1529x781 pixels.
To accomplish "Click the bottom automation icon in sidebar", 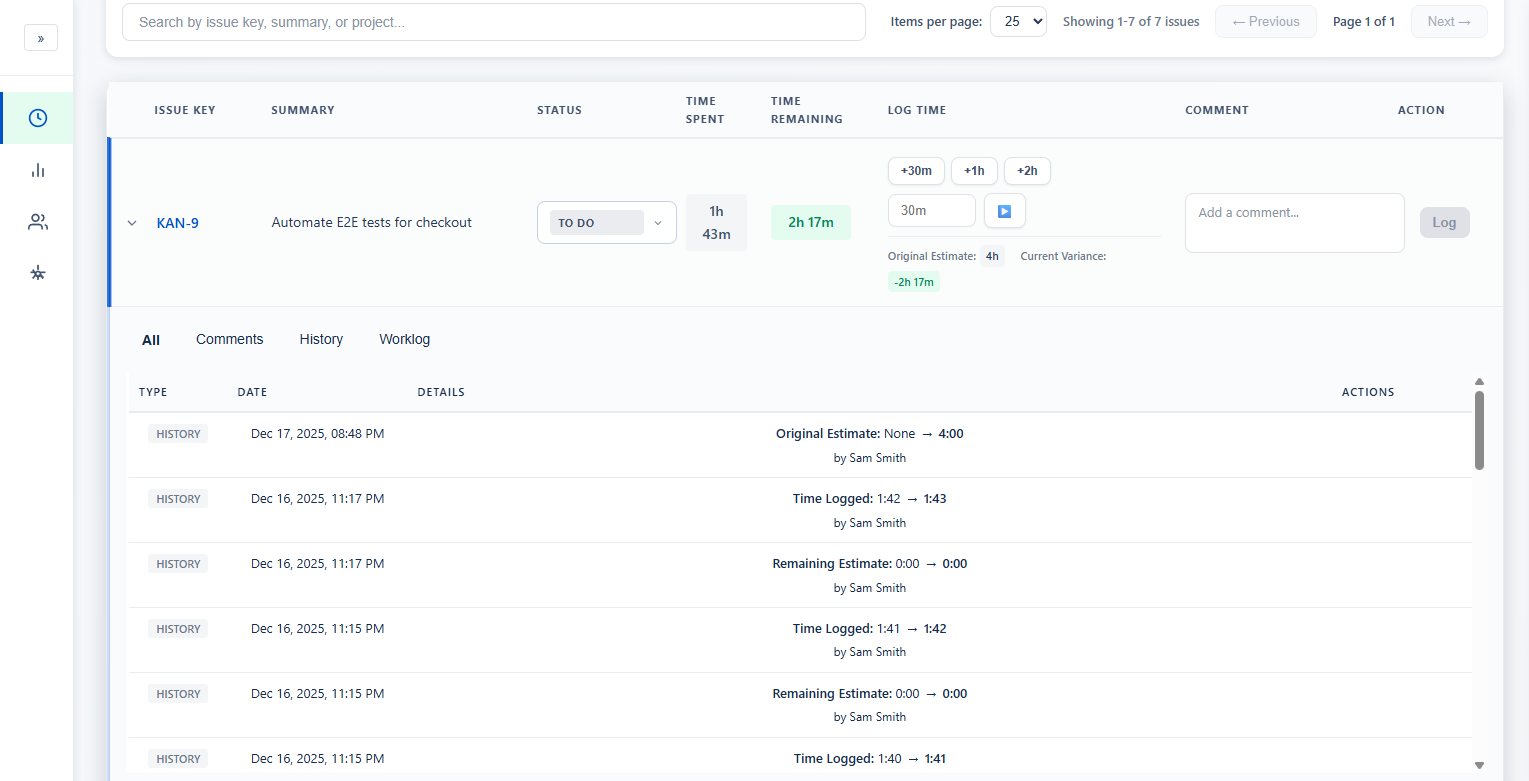I will click(x=37, y=271).
